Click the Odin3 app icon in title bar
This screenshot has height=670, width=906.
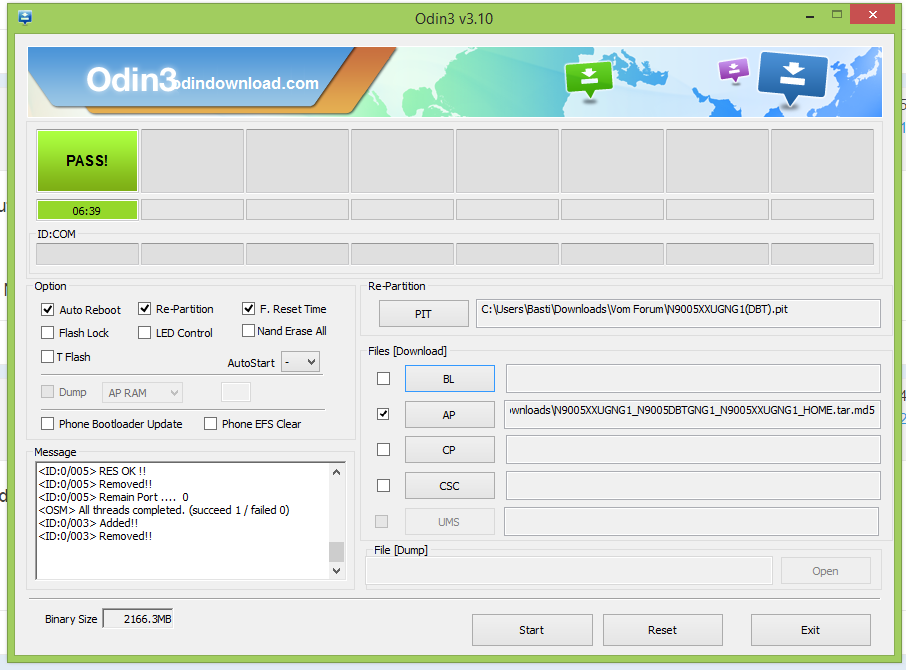pyautogui.click(x=25, y=18)
